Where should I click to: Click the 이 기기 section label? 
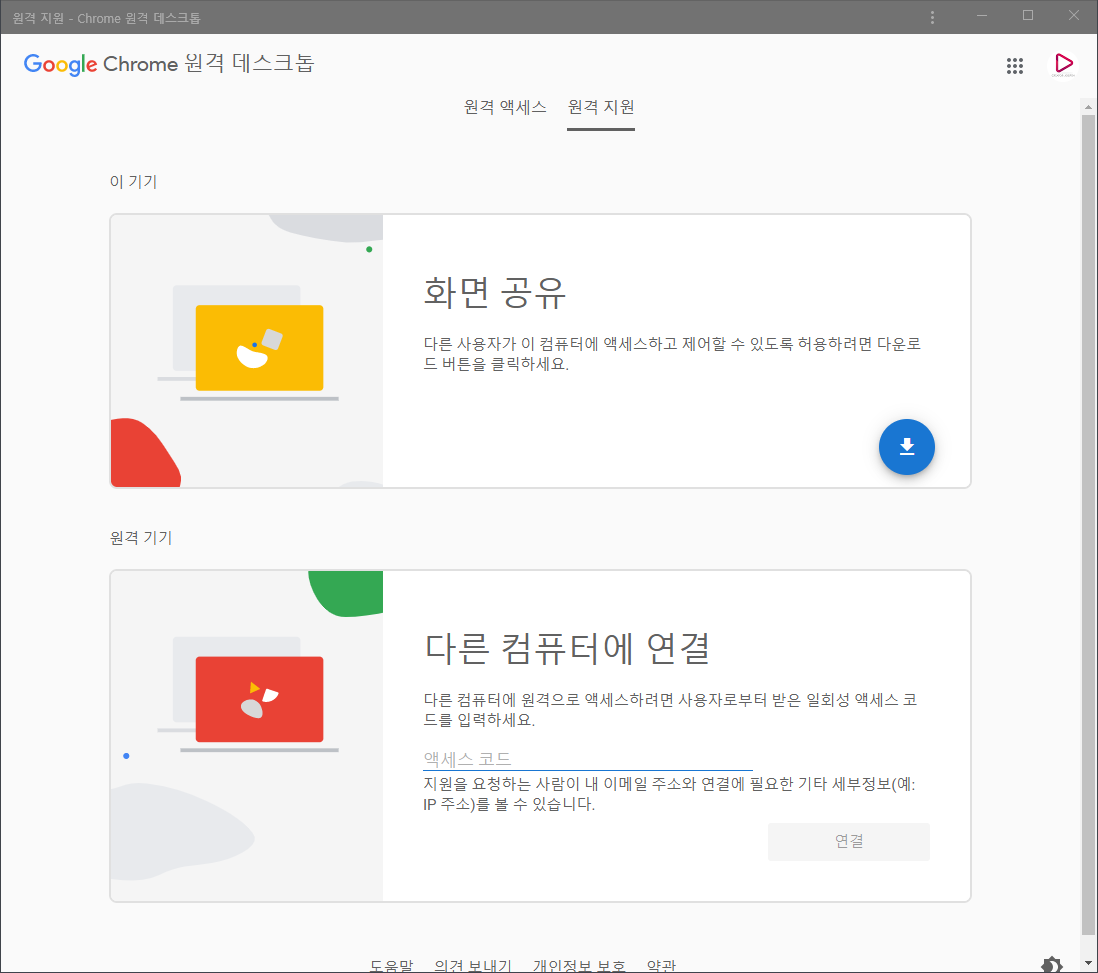pyautogui.click(x=133, y=182)
